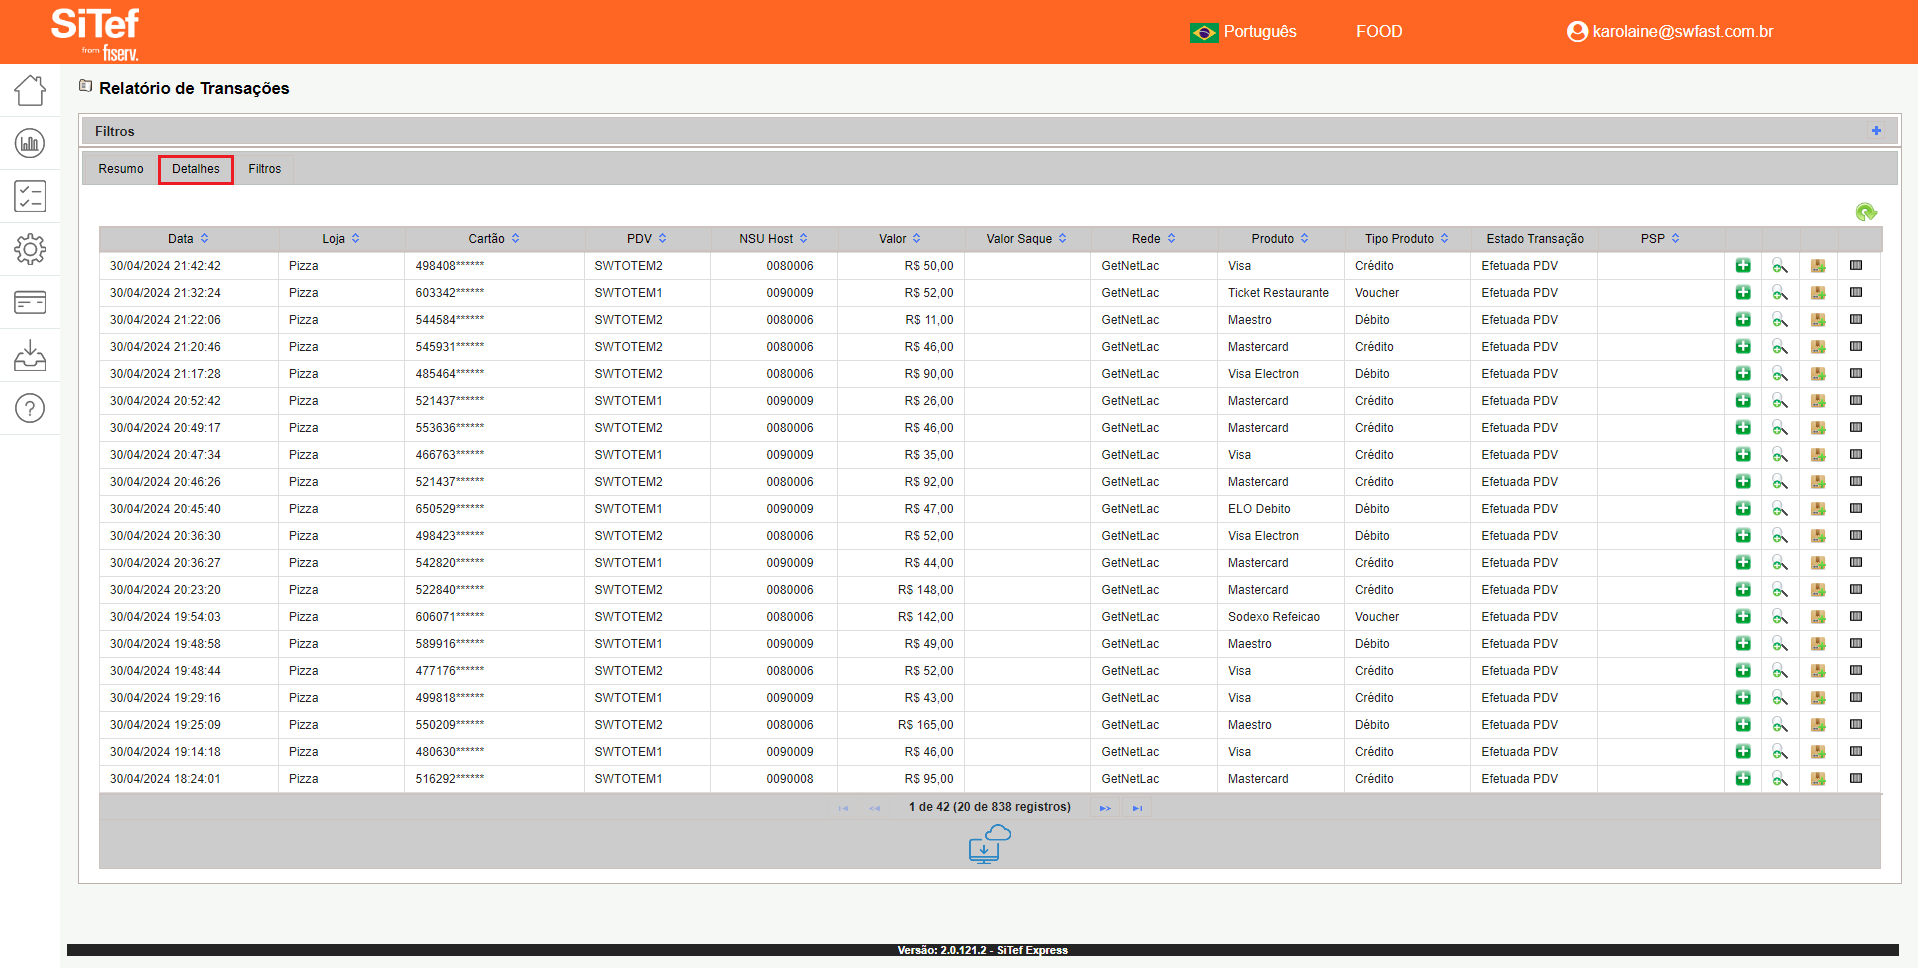Click package-plus icon for 21:22:06 transaction
This screenshot has width=1918, height=968.
point(1818,320)
